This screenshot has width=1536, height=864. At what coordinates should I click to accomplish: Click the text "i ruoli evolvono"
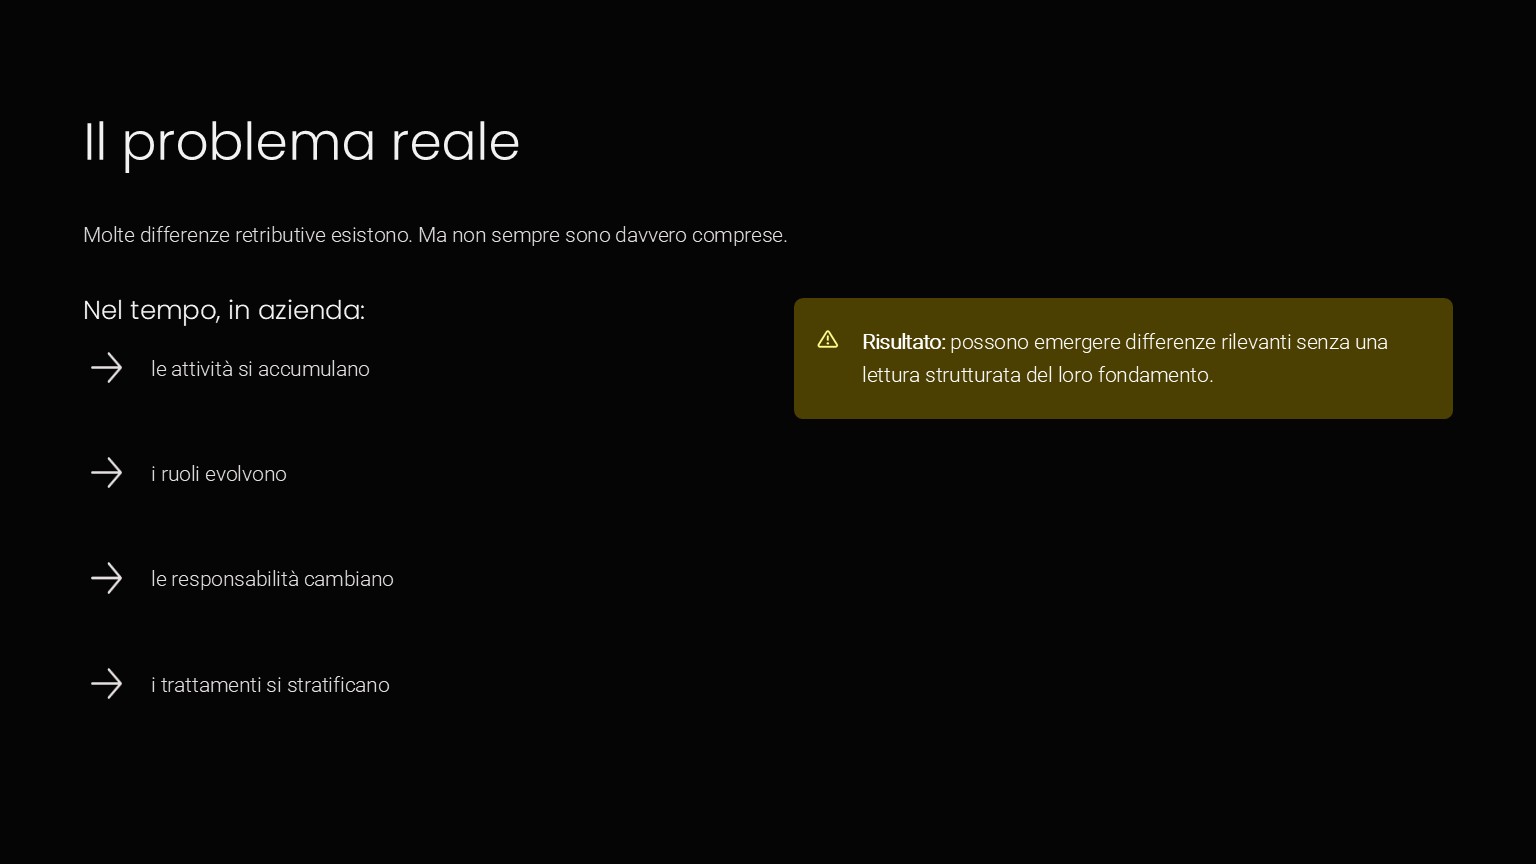click(218, 474)
